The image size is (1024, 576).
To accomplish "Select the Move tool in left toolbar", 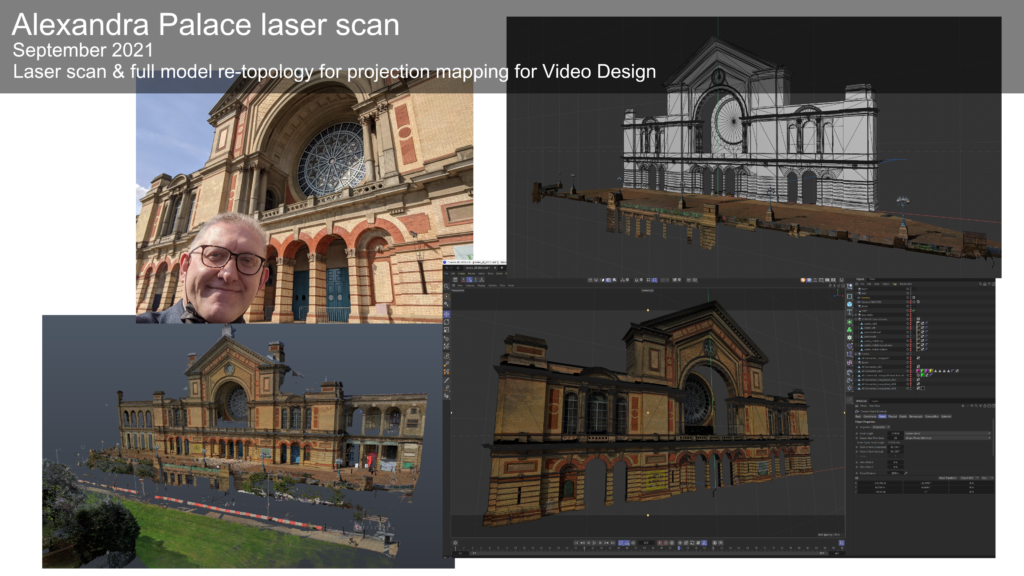I will coord(447,314).
